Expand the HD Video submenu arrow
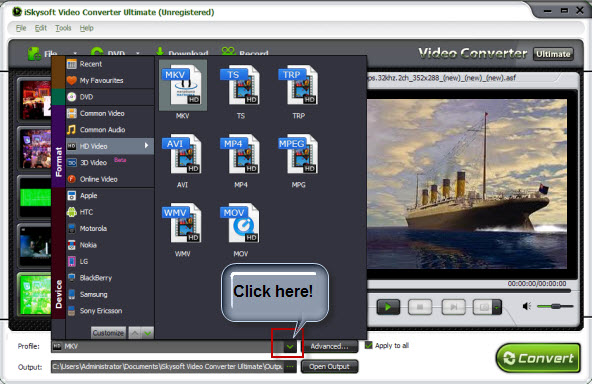The image size is (592, 384). (146, 145)
